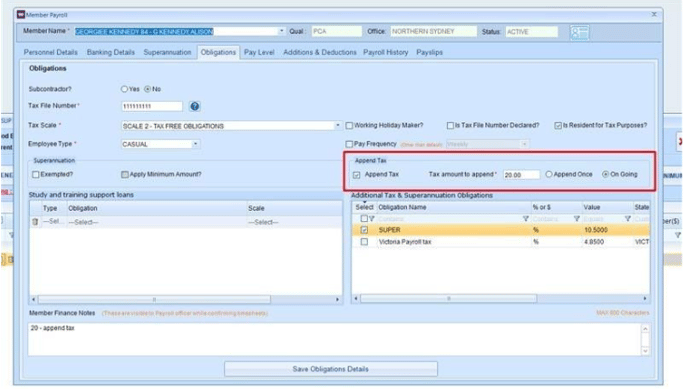Viewport: 687px width, 389px height.
Task: Tick the select-all filter row checkbox
Action: (x=364, y=218)
